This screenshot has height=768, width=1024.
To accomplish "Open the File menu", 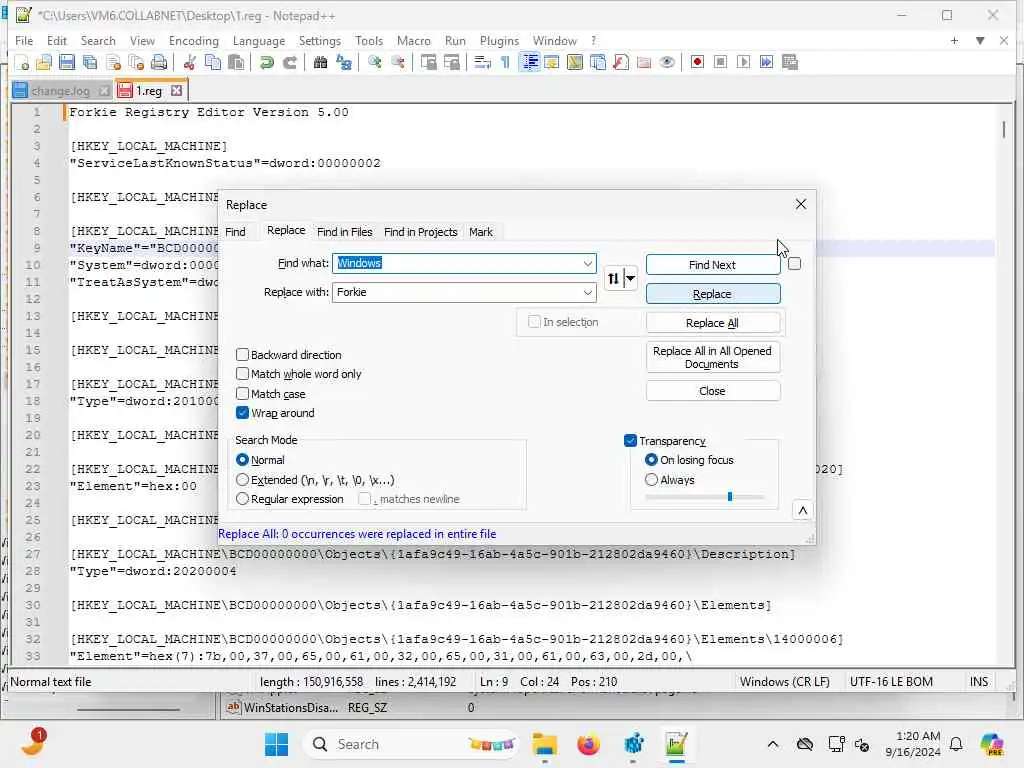I will [24, 40].
